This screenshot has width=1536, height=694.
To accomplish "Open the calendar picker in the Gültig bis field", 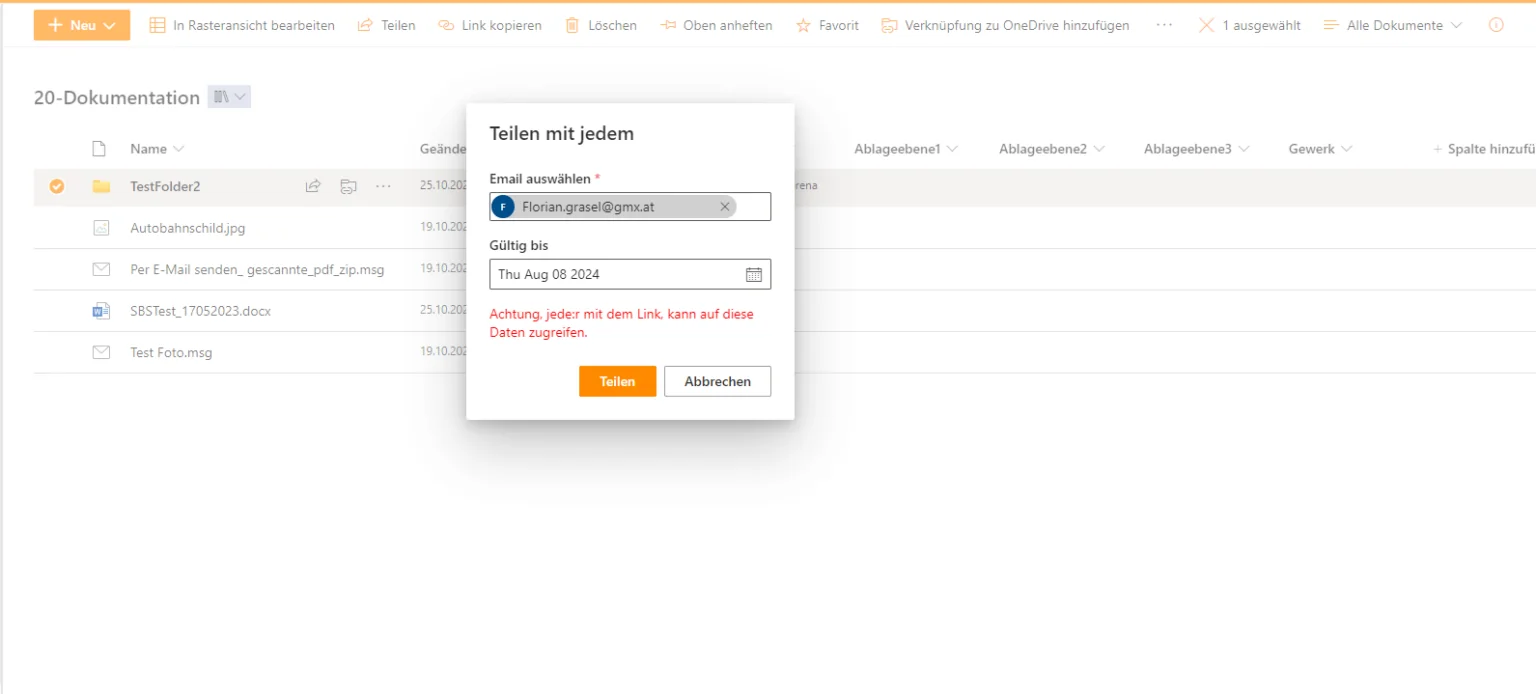I will point(755,274).
